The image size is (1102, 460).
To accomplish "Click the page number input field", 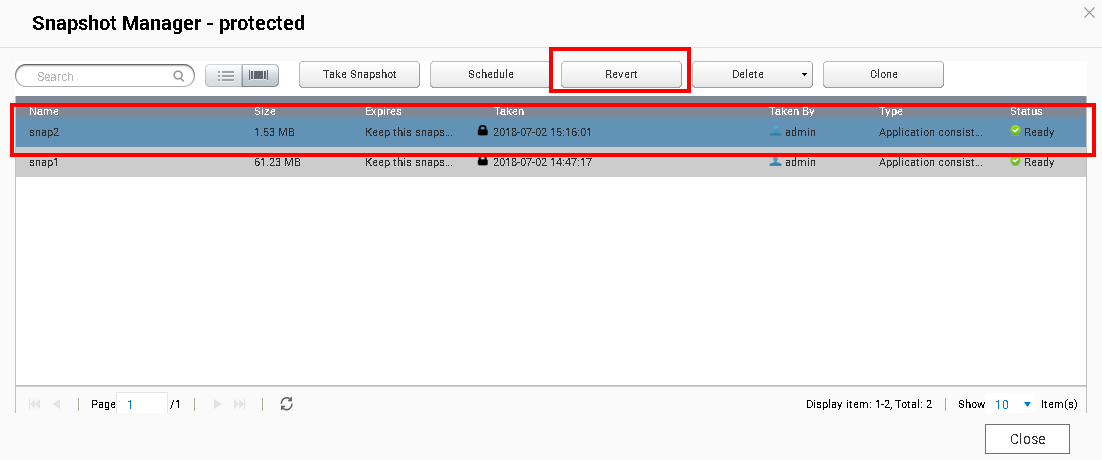I will pyautogui.click(x=142, y=404).
